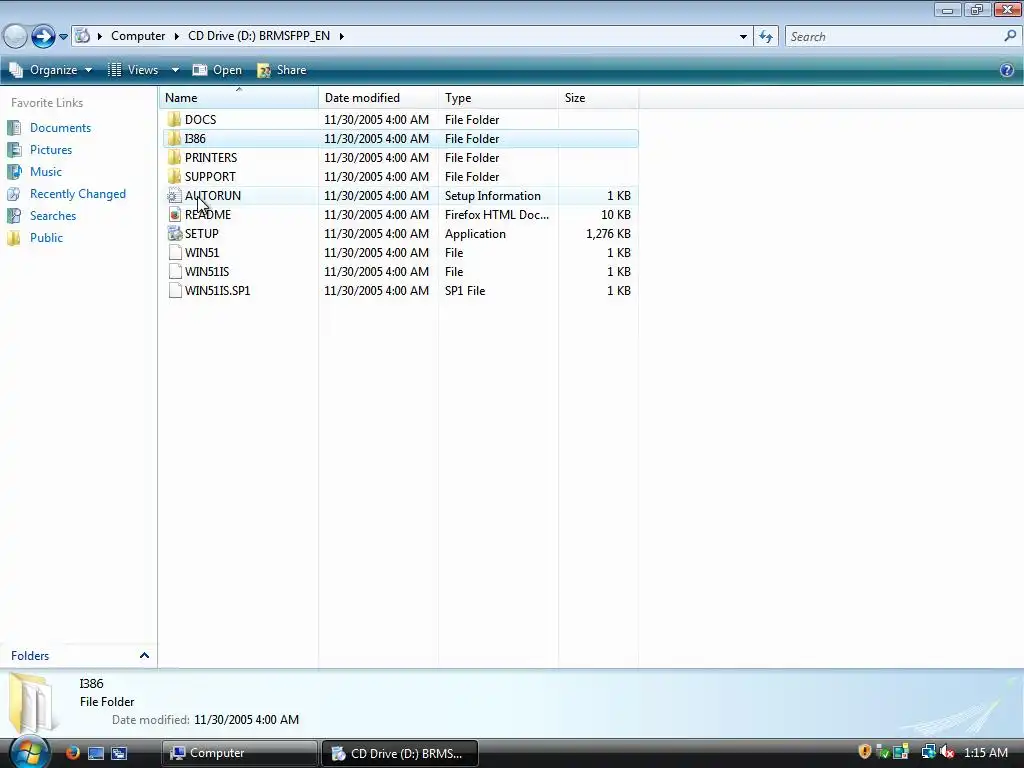The width and height of the screenshot is (1024, 768).
Task: Select the WIN51IS file icon
Action: 174,271
